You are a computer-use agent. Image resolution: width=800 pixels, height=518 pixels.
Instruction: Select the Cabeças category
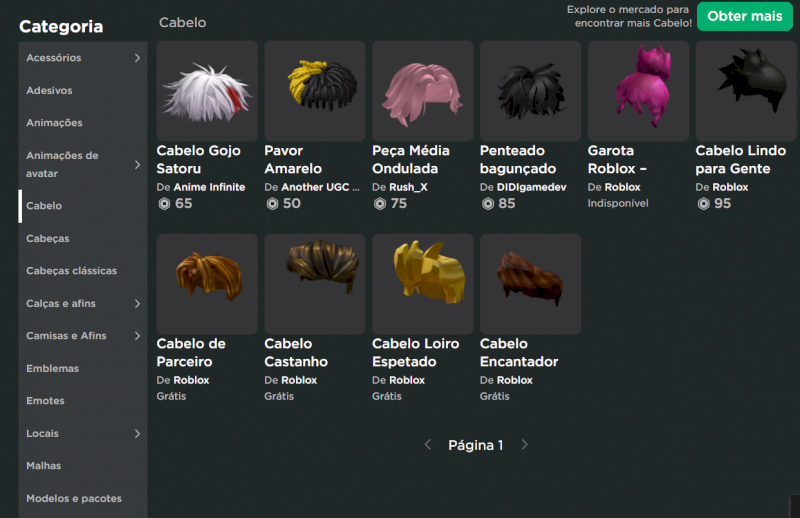tap(83, 238)
